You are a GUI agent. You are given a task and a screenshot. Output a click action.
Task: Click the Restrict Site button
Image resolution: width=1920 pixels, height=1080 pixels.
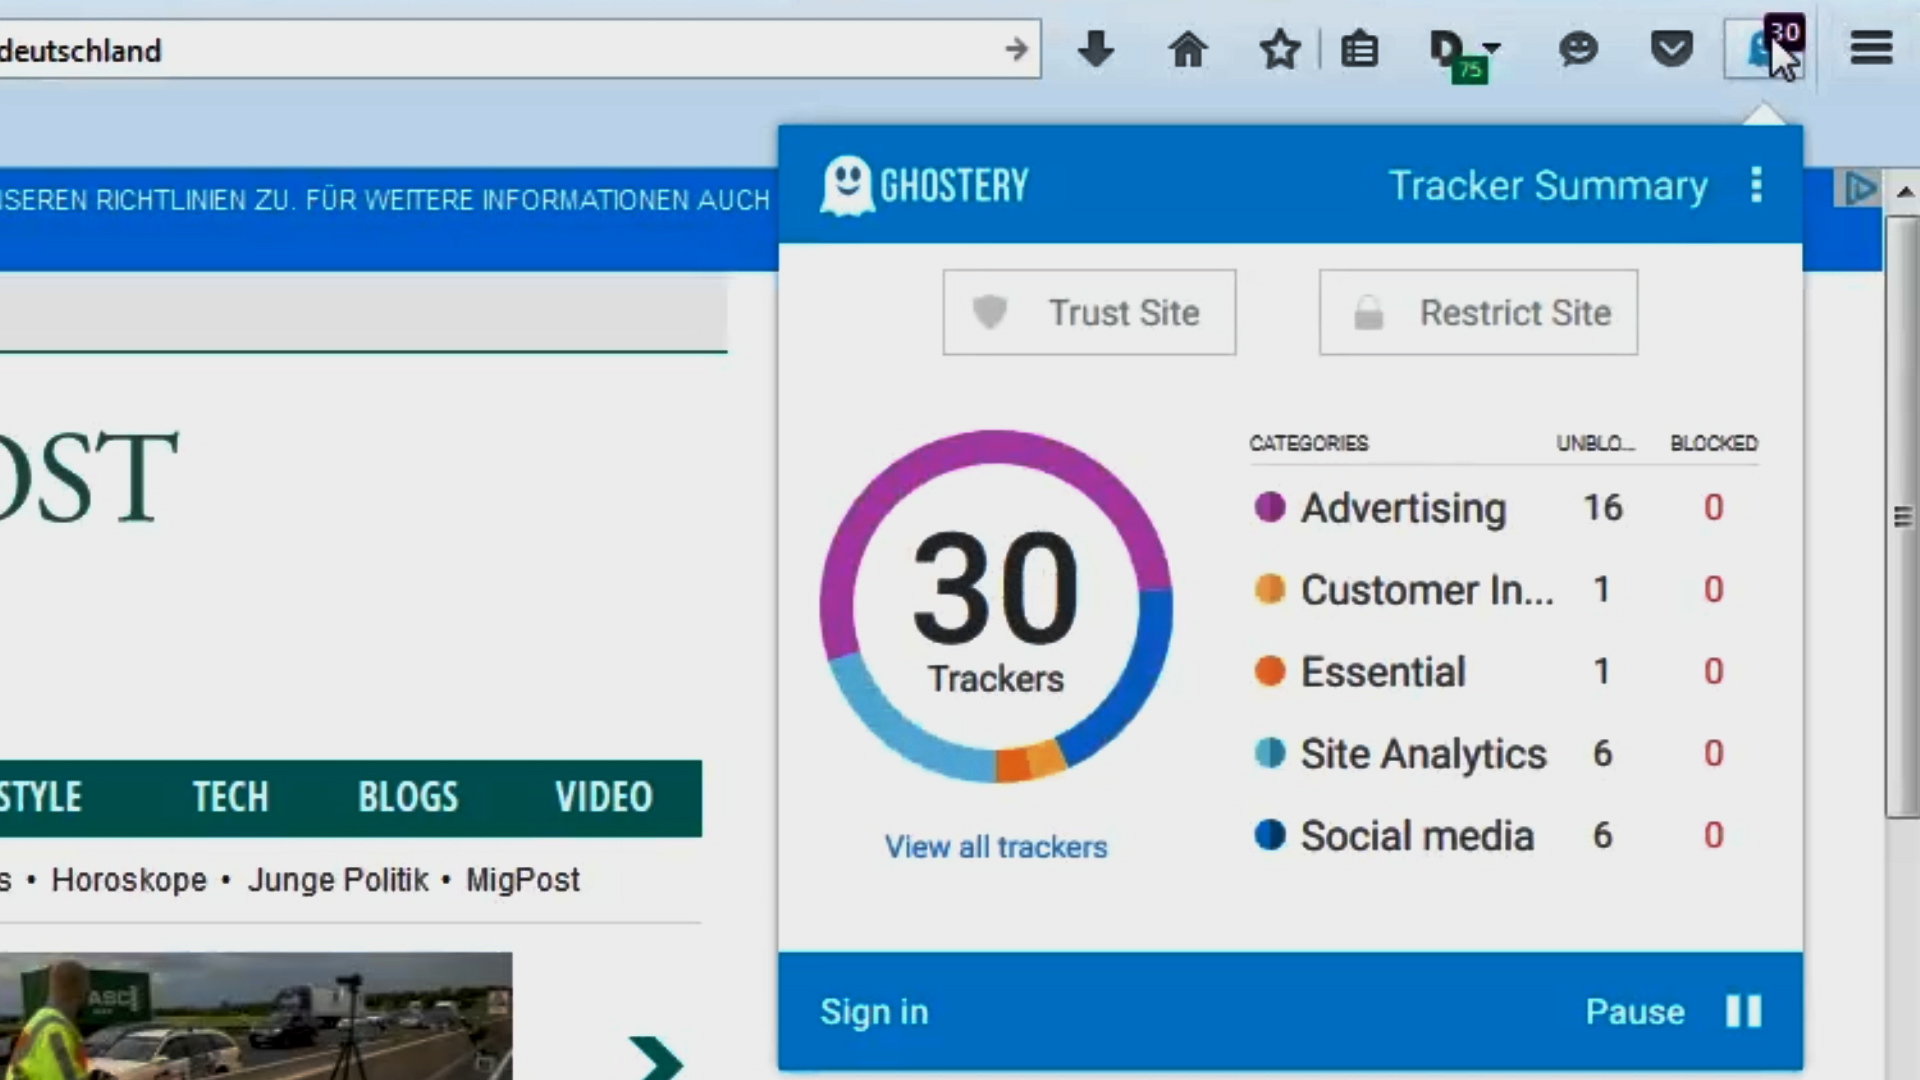point(1478,312)
